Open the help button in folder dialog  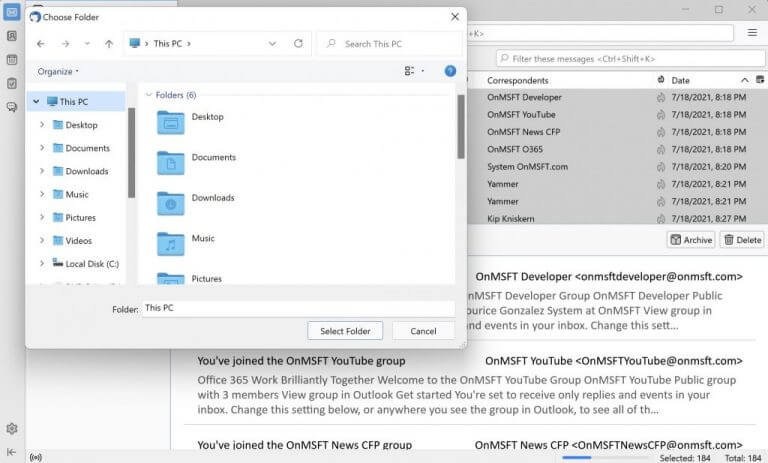[450, 71]
